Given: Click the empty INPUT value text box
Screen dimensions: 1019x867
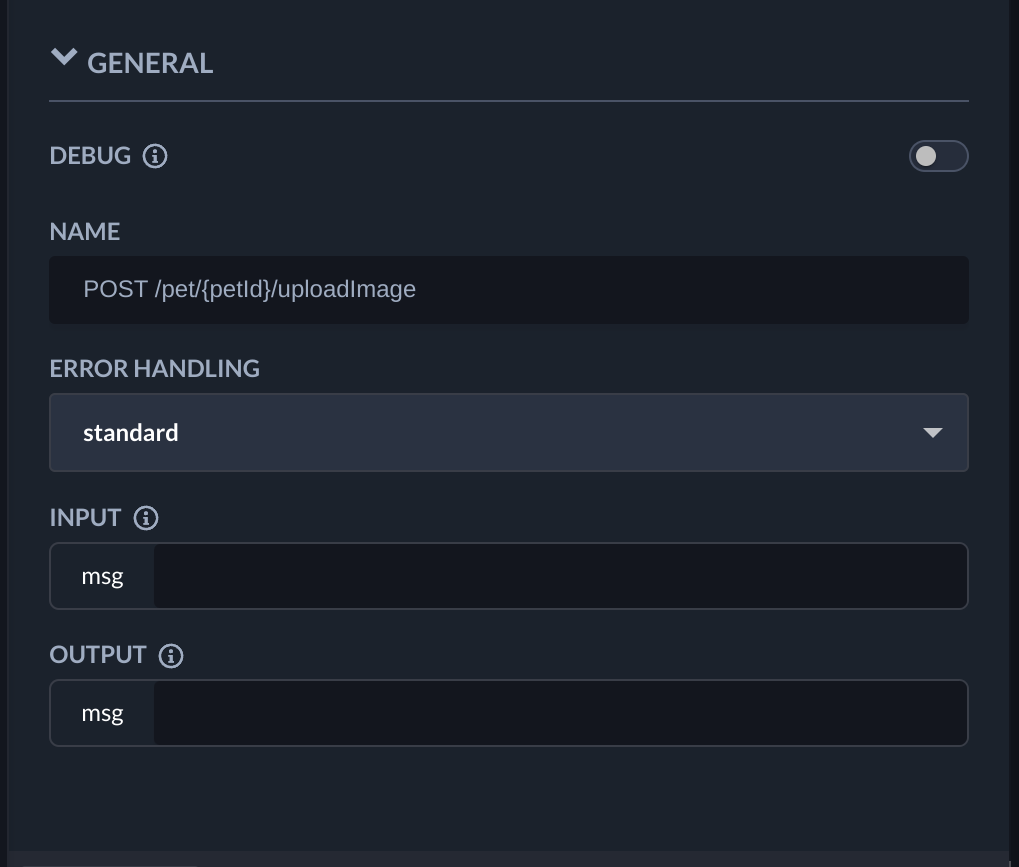Looking at the screenshot, I should [560, 576].
